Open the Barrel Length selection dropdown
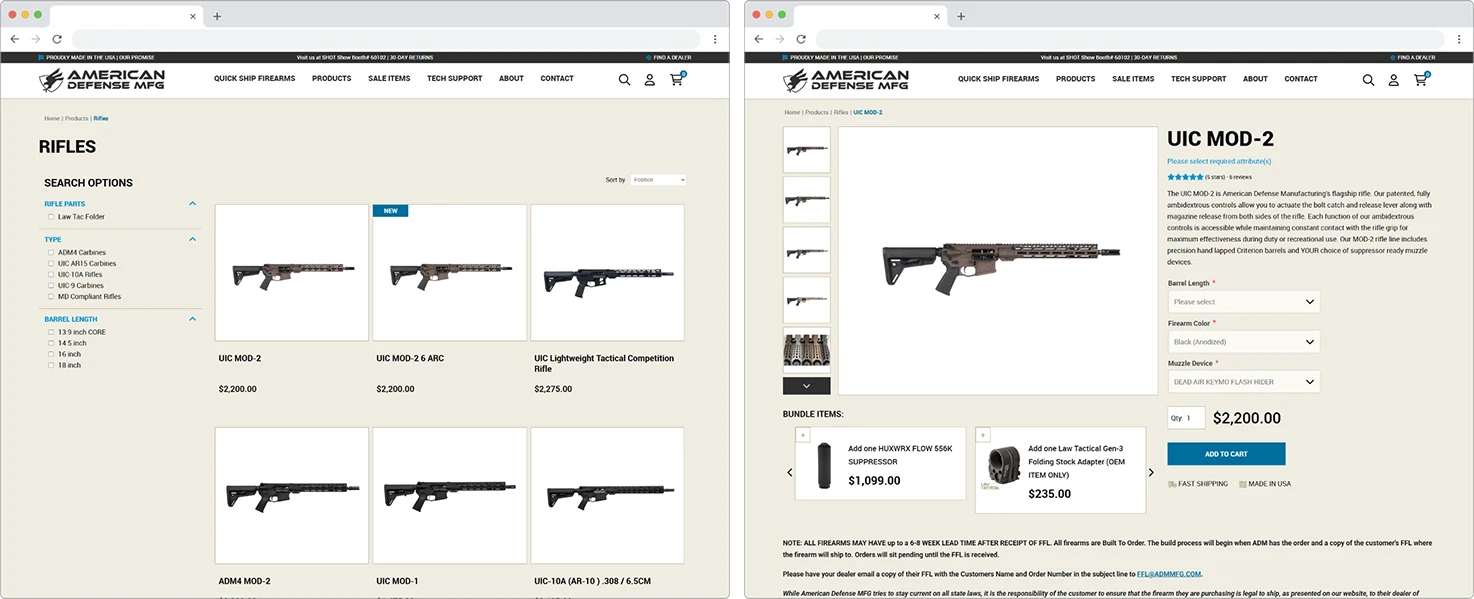1474x599 pixels. pyautogui.click(x=1242, y=301)
